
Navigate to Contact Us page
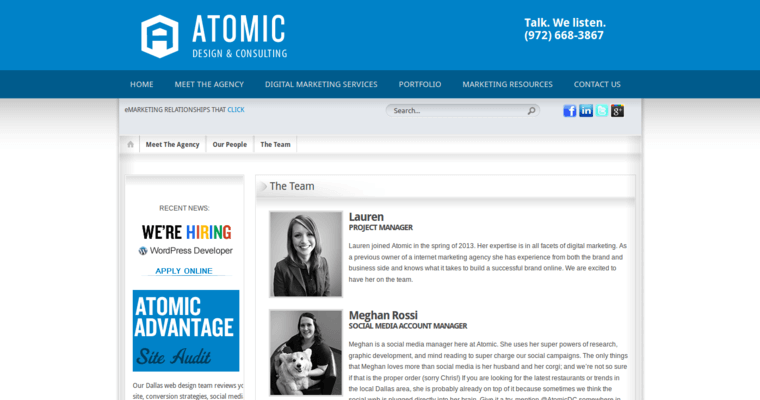click(597, 85)
